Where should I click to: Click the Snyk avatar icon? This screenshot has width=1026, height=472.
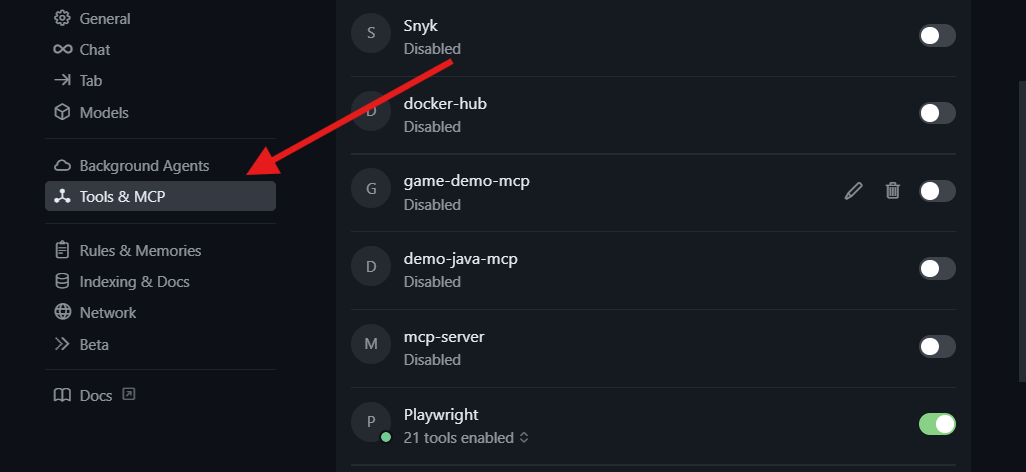point(372,33)
